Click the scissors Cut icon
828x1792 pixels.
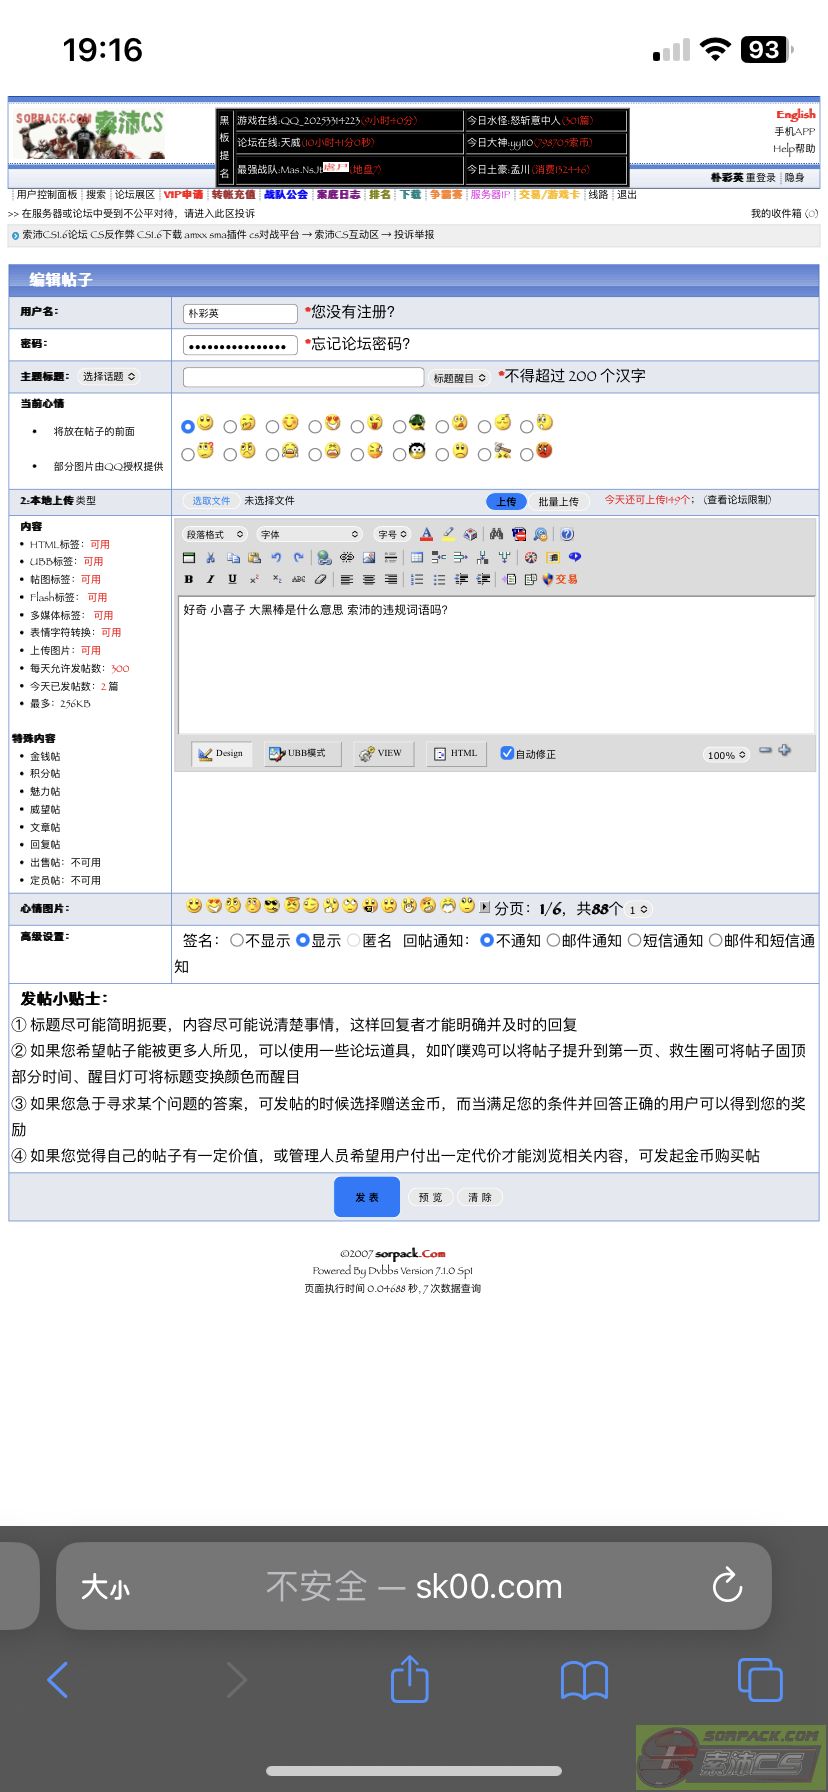point(210,557)
